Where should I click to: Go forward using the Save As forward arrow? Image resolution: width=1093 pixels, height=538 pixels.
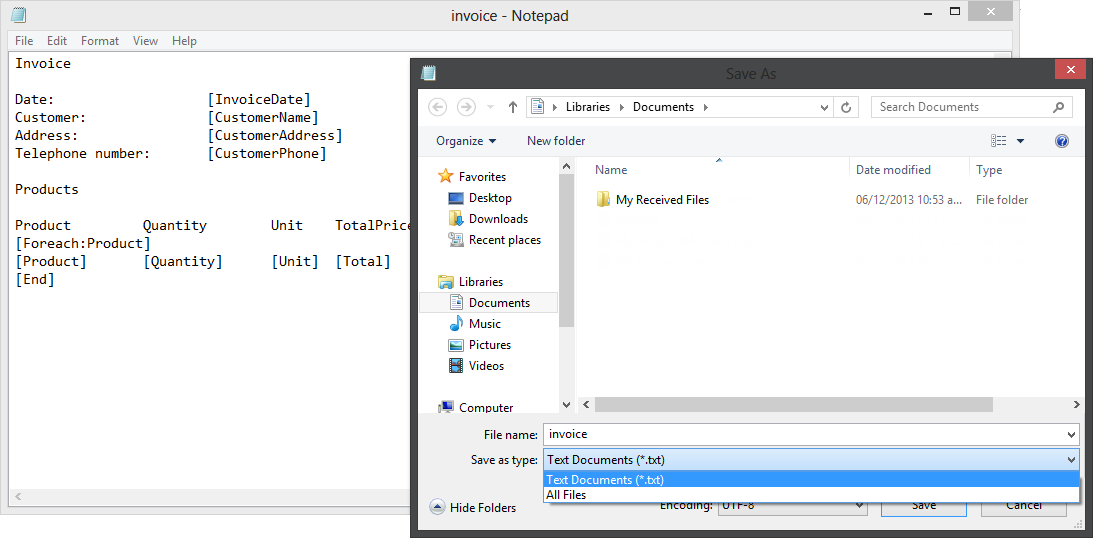(466, 107)
